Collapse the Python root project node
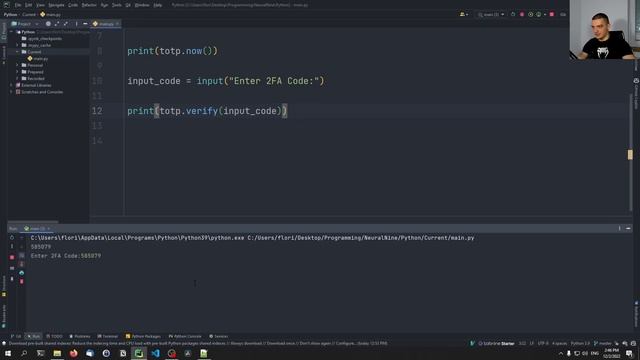This screenshot has width=640, height=360. pyautogui.click(x=12, y=32)
